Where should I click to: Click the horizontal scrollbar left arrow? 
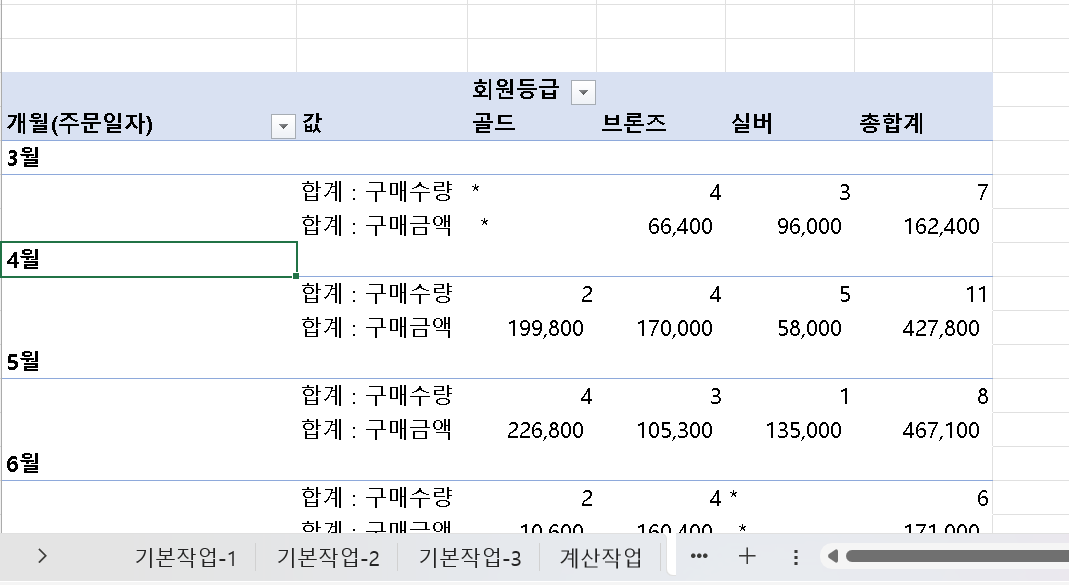[830, 557]
